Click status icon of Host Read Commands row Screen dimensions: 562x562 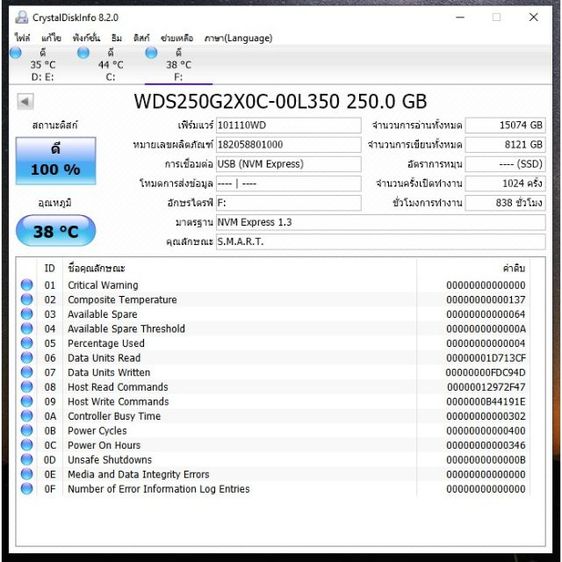click(27, 387)
